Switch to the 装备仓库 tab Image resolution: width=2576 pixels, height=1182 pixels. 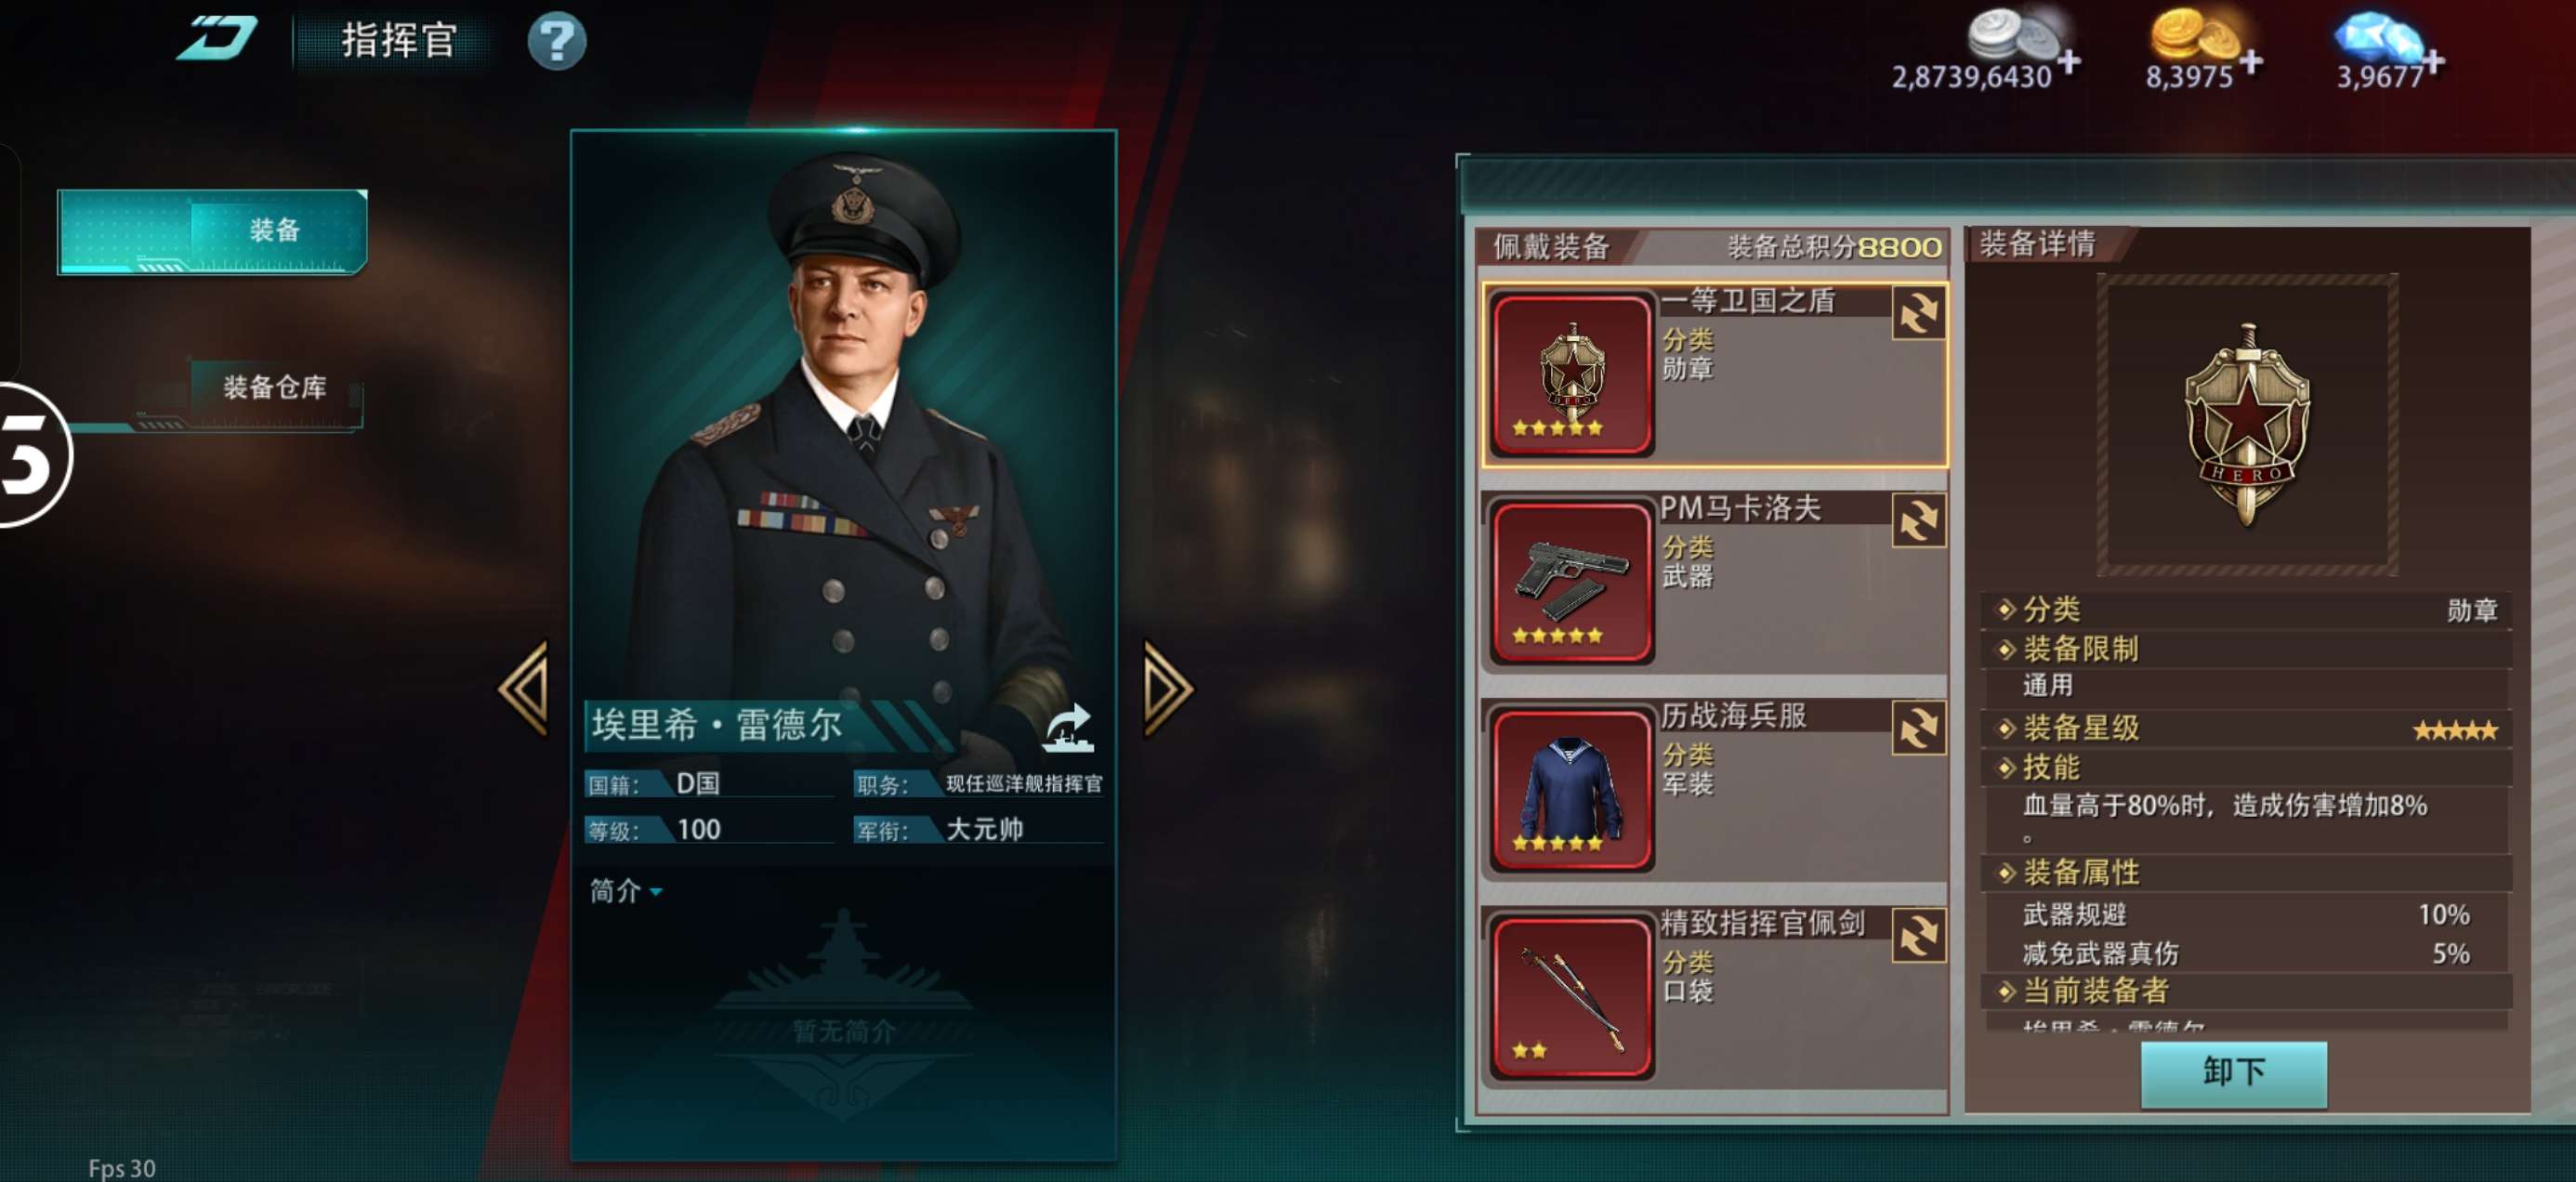[274, 388]
